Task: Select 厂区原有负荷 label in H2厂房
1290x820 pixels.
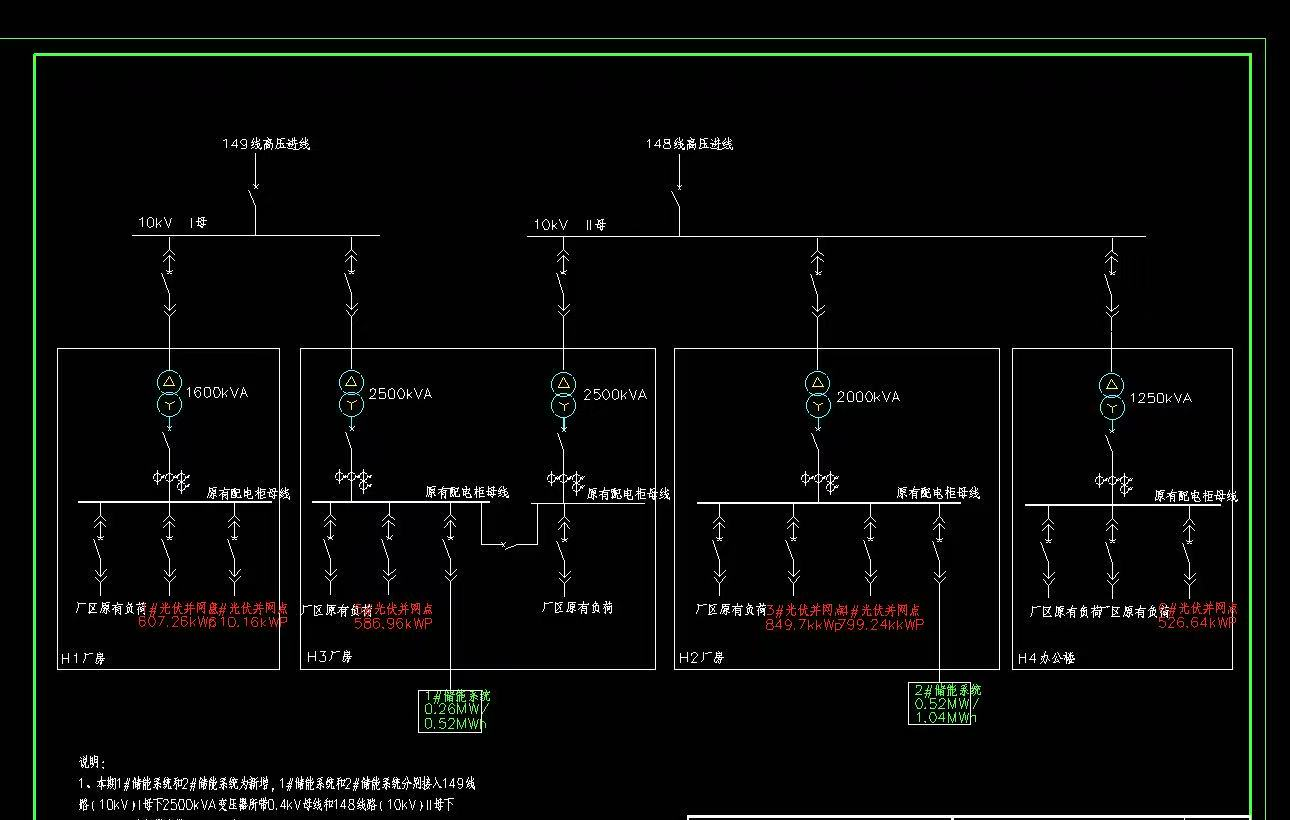Action: 731,609
